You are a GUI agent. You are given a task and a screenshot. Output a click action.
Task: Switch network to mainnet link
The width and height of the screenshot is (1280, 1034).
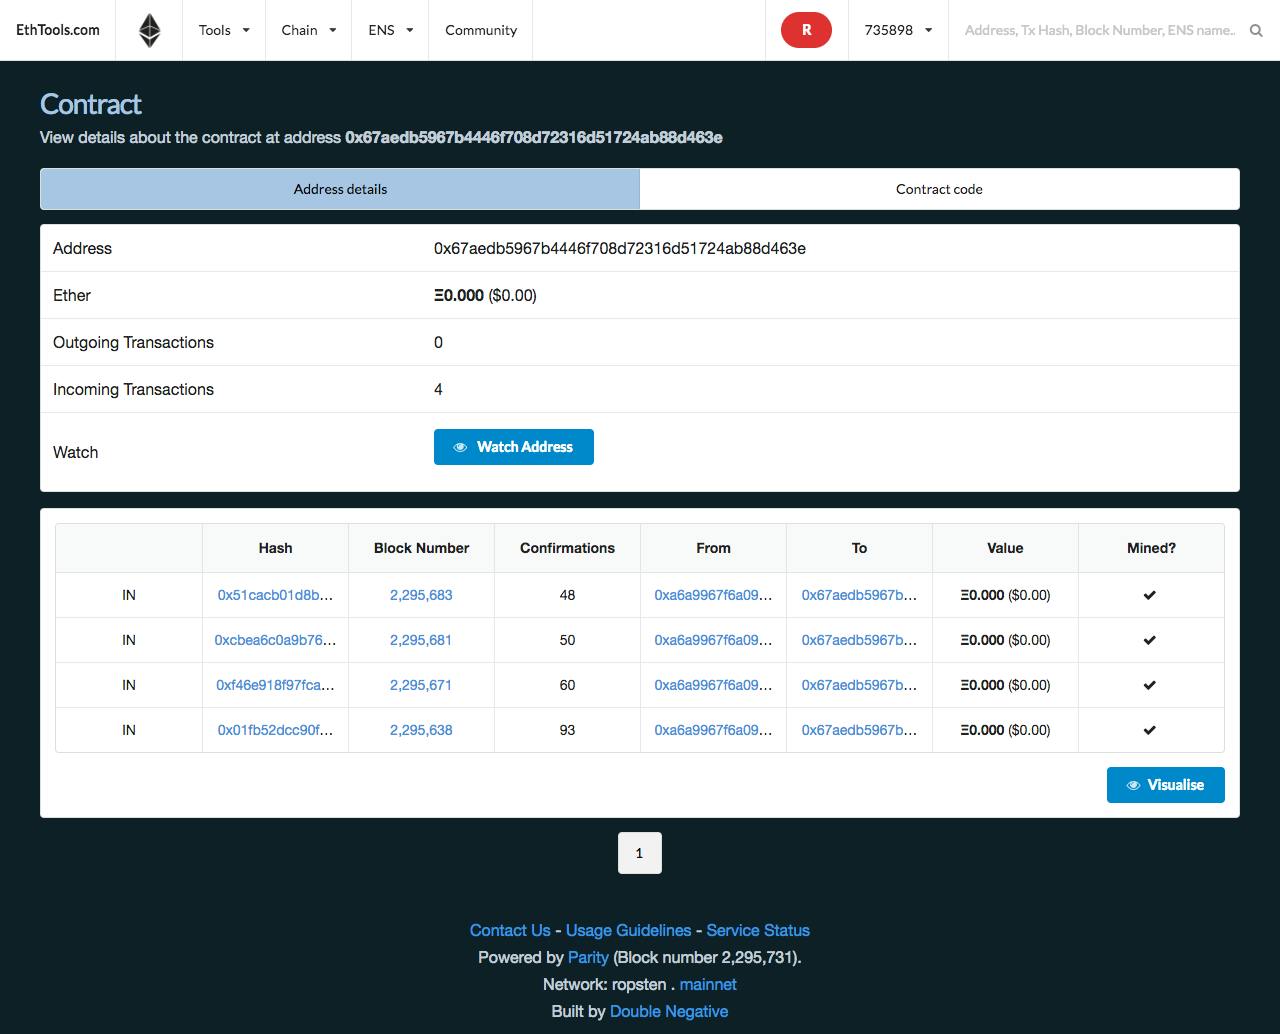pyautogui.click(x=708, y=984)
